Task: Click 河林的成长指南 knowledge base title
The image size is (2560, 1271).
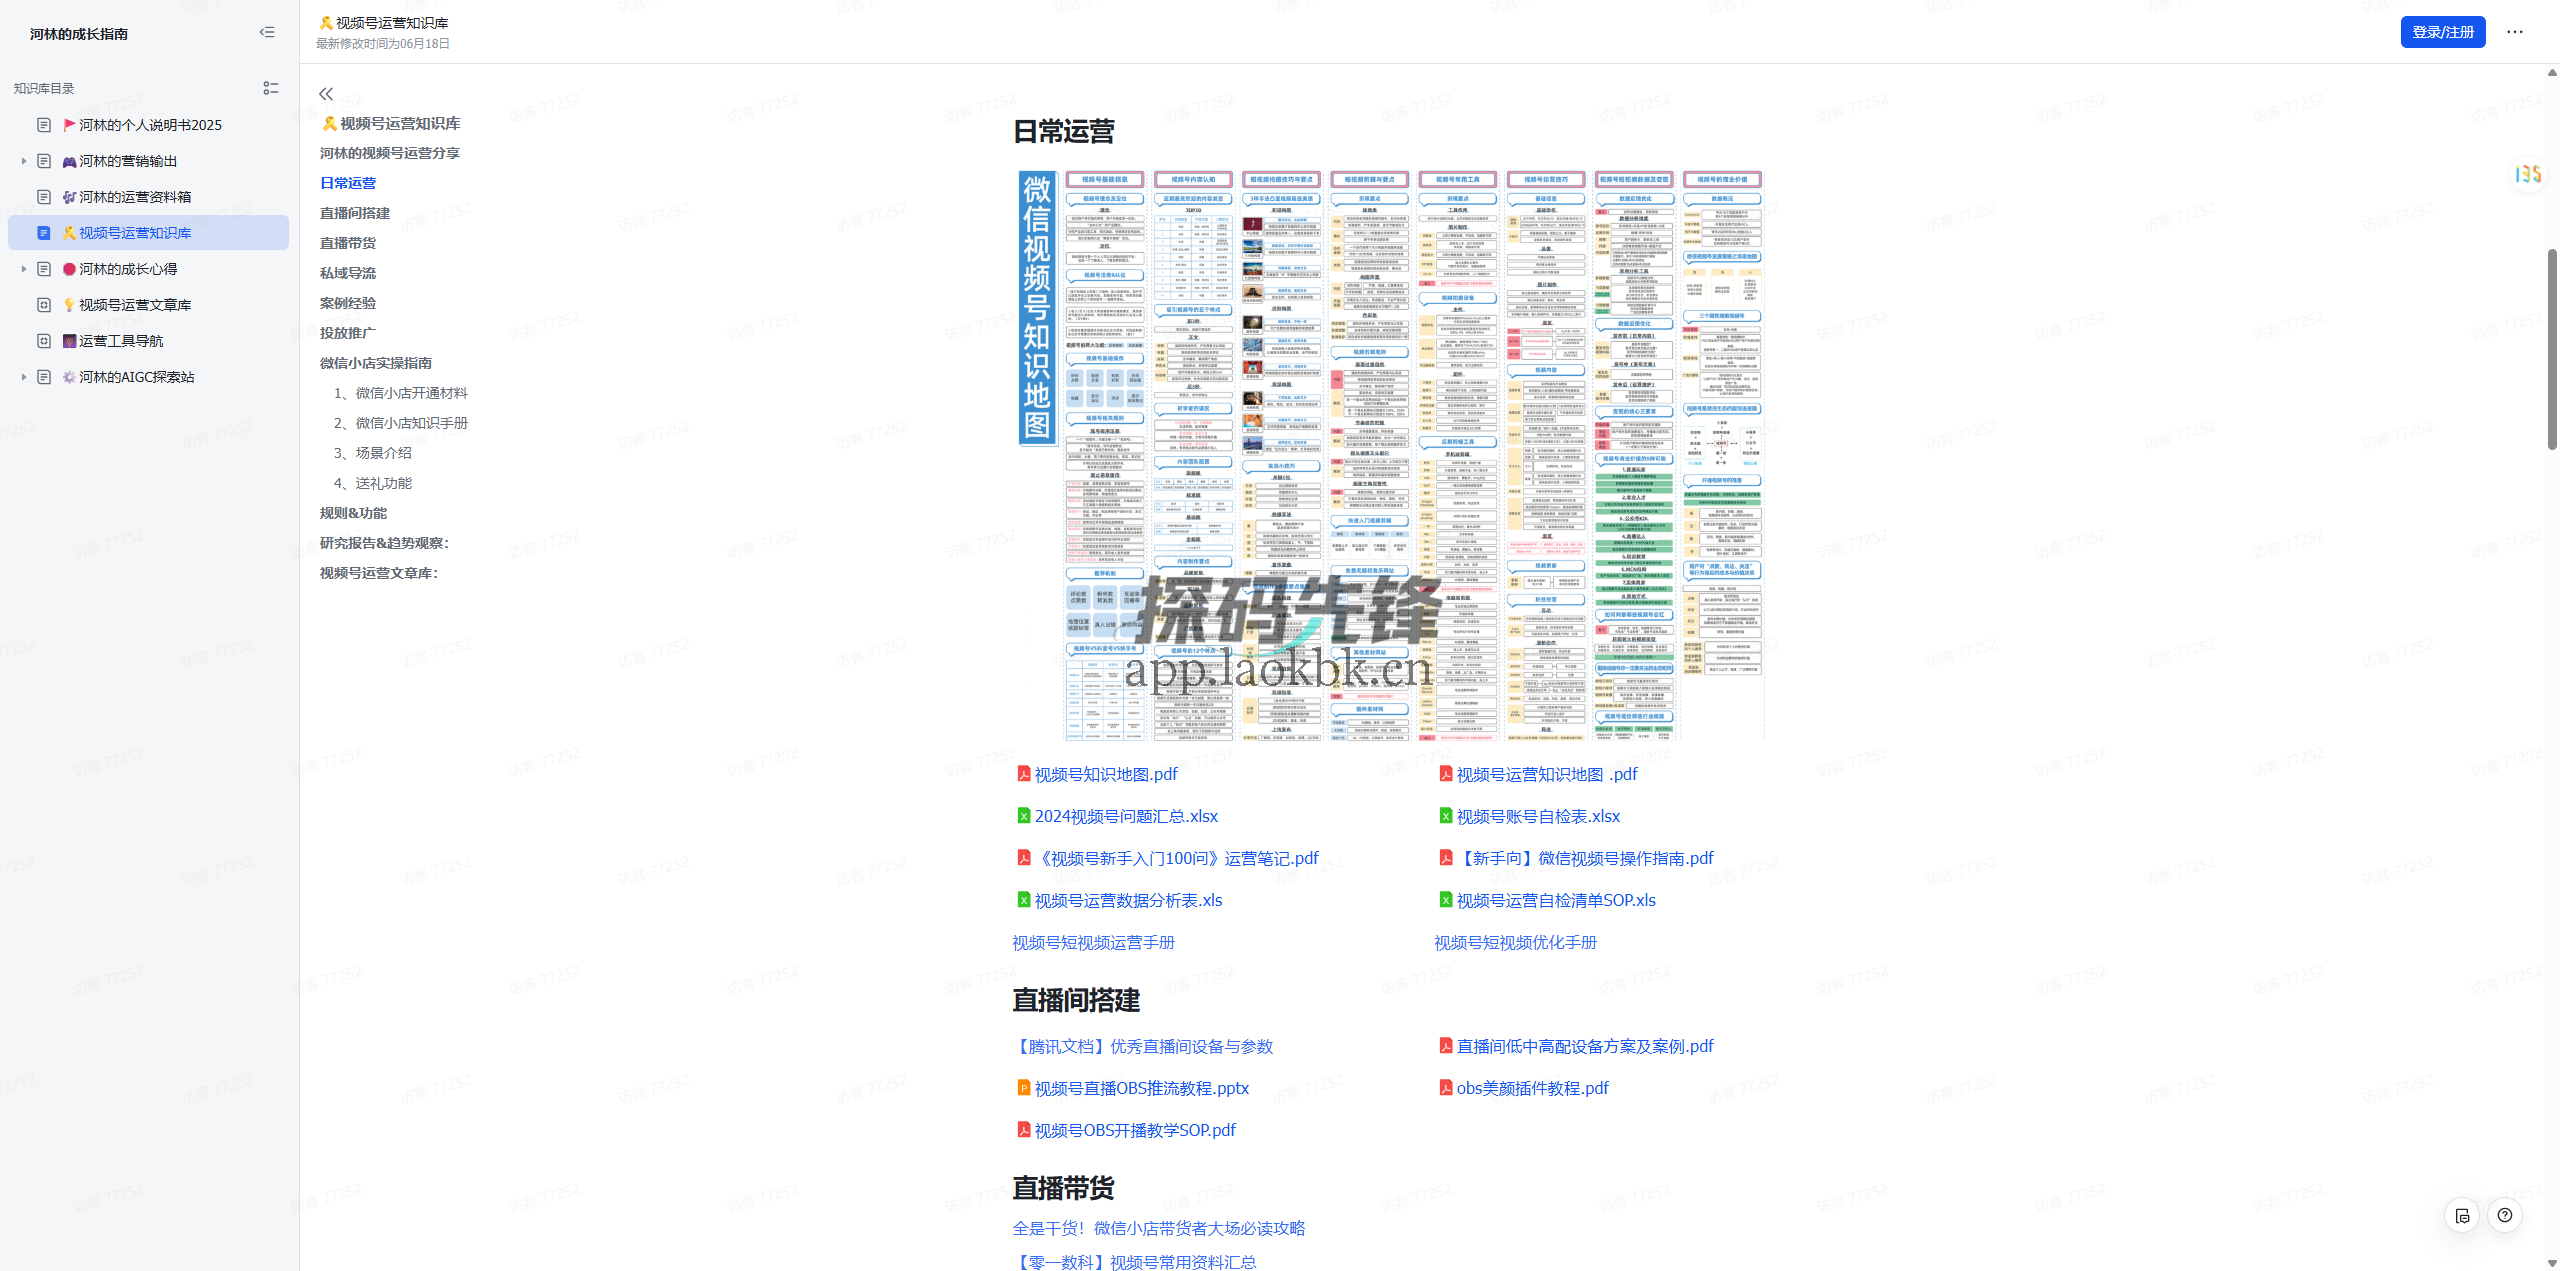Action: [x=79, y=33]
